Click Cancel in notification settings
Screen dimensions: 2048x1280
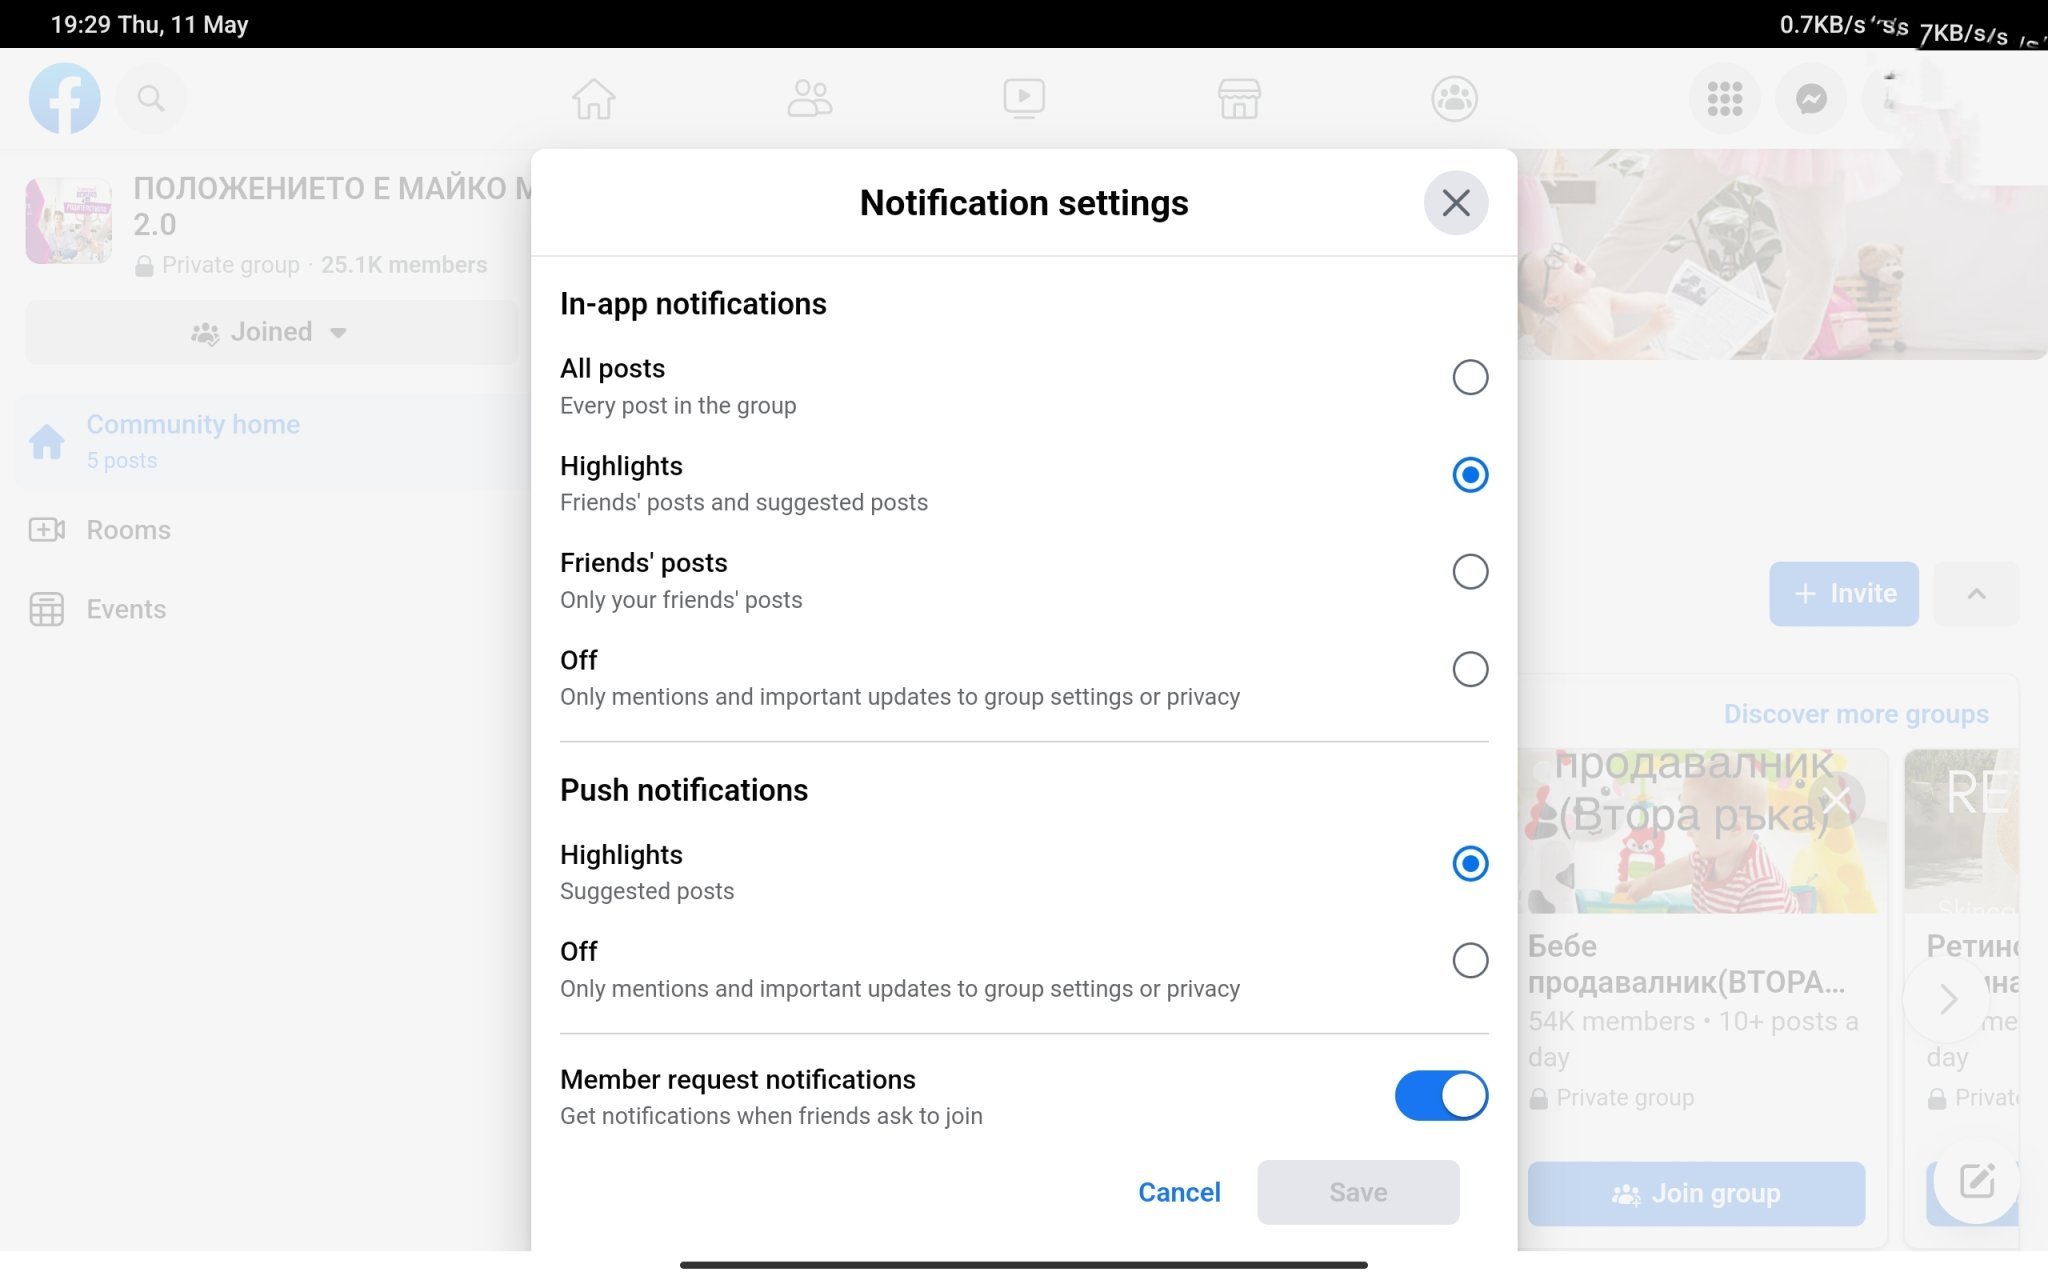(x=1179, y=1192)
